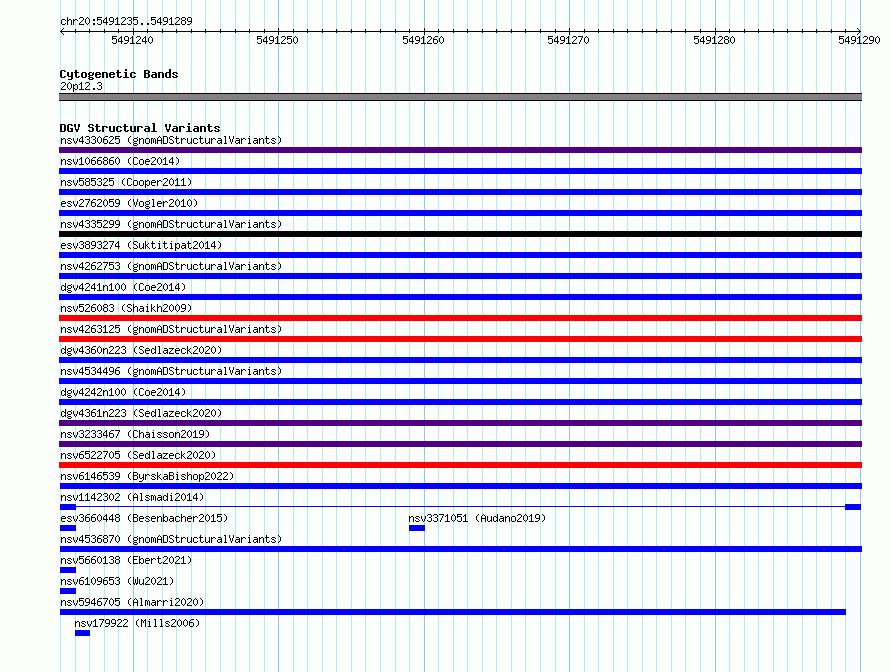Click the black bar for nsv4335299
Image resolution: width=890 pixels, height=672 pixels.
pos(460,234)
